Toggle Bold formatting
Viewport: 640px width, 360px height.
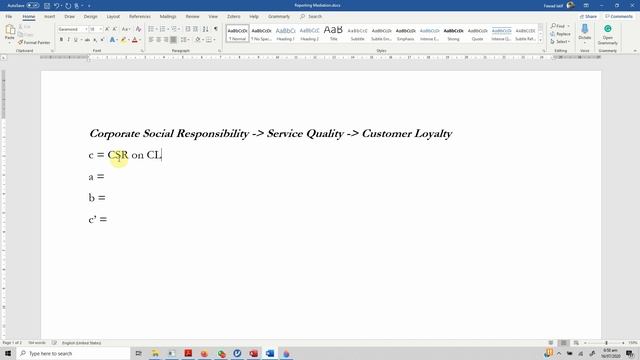tap(61, 40)
